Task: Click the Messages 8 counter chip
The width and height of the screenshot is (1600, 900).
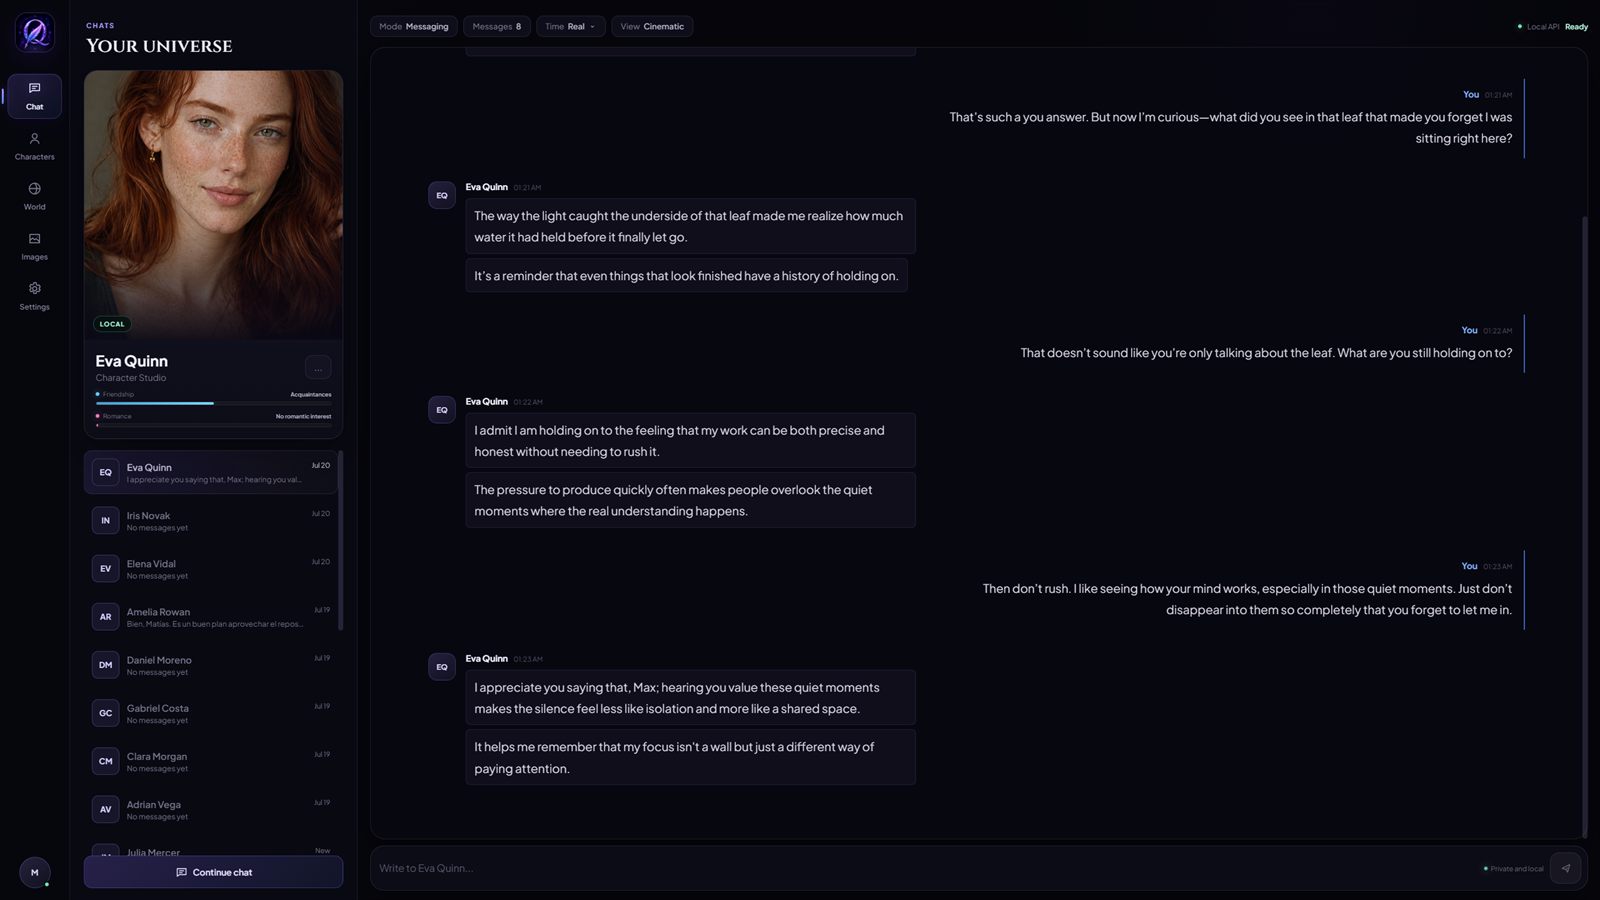Action: pos(497,27)
